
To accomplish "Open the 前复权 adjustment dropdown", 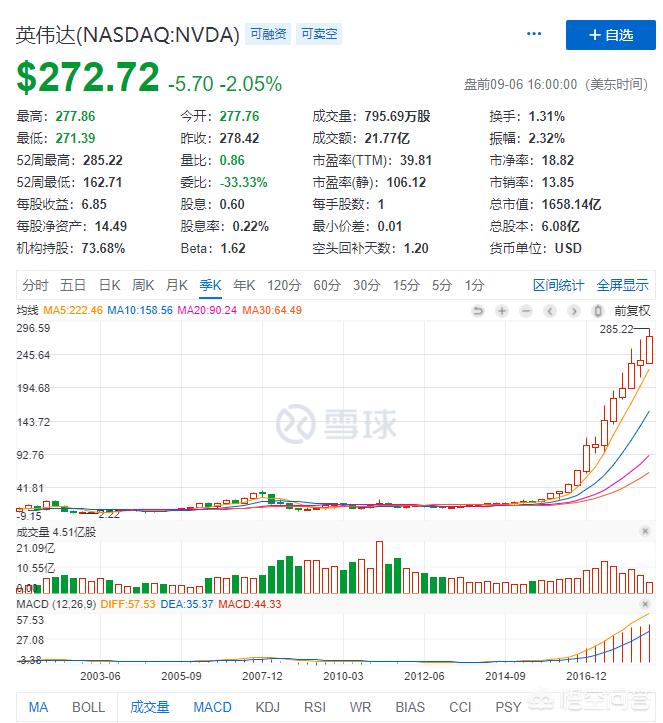I will 631,311.
